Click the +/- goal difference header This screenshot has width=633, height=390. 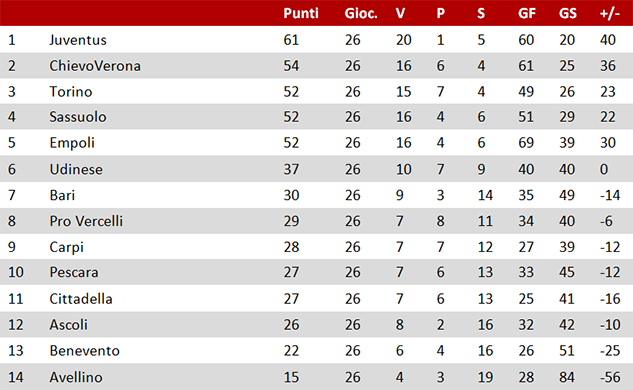(610, 13)
